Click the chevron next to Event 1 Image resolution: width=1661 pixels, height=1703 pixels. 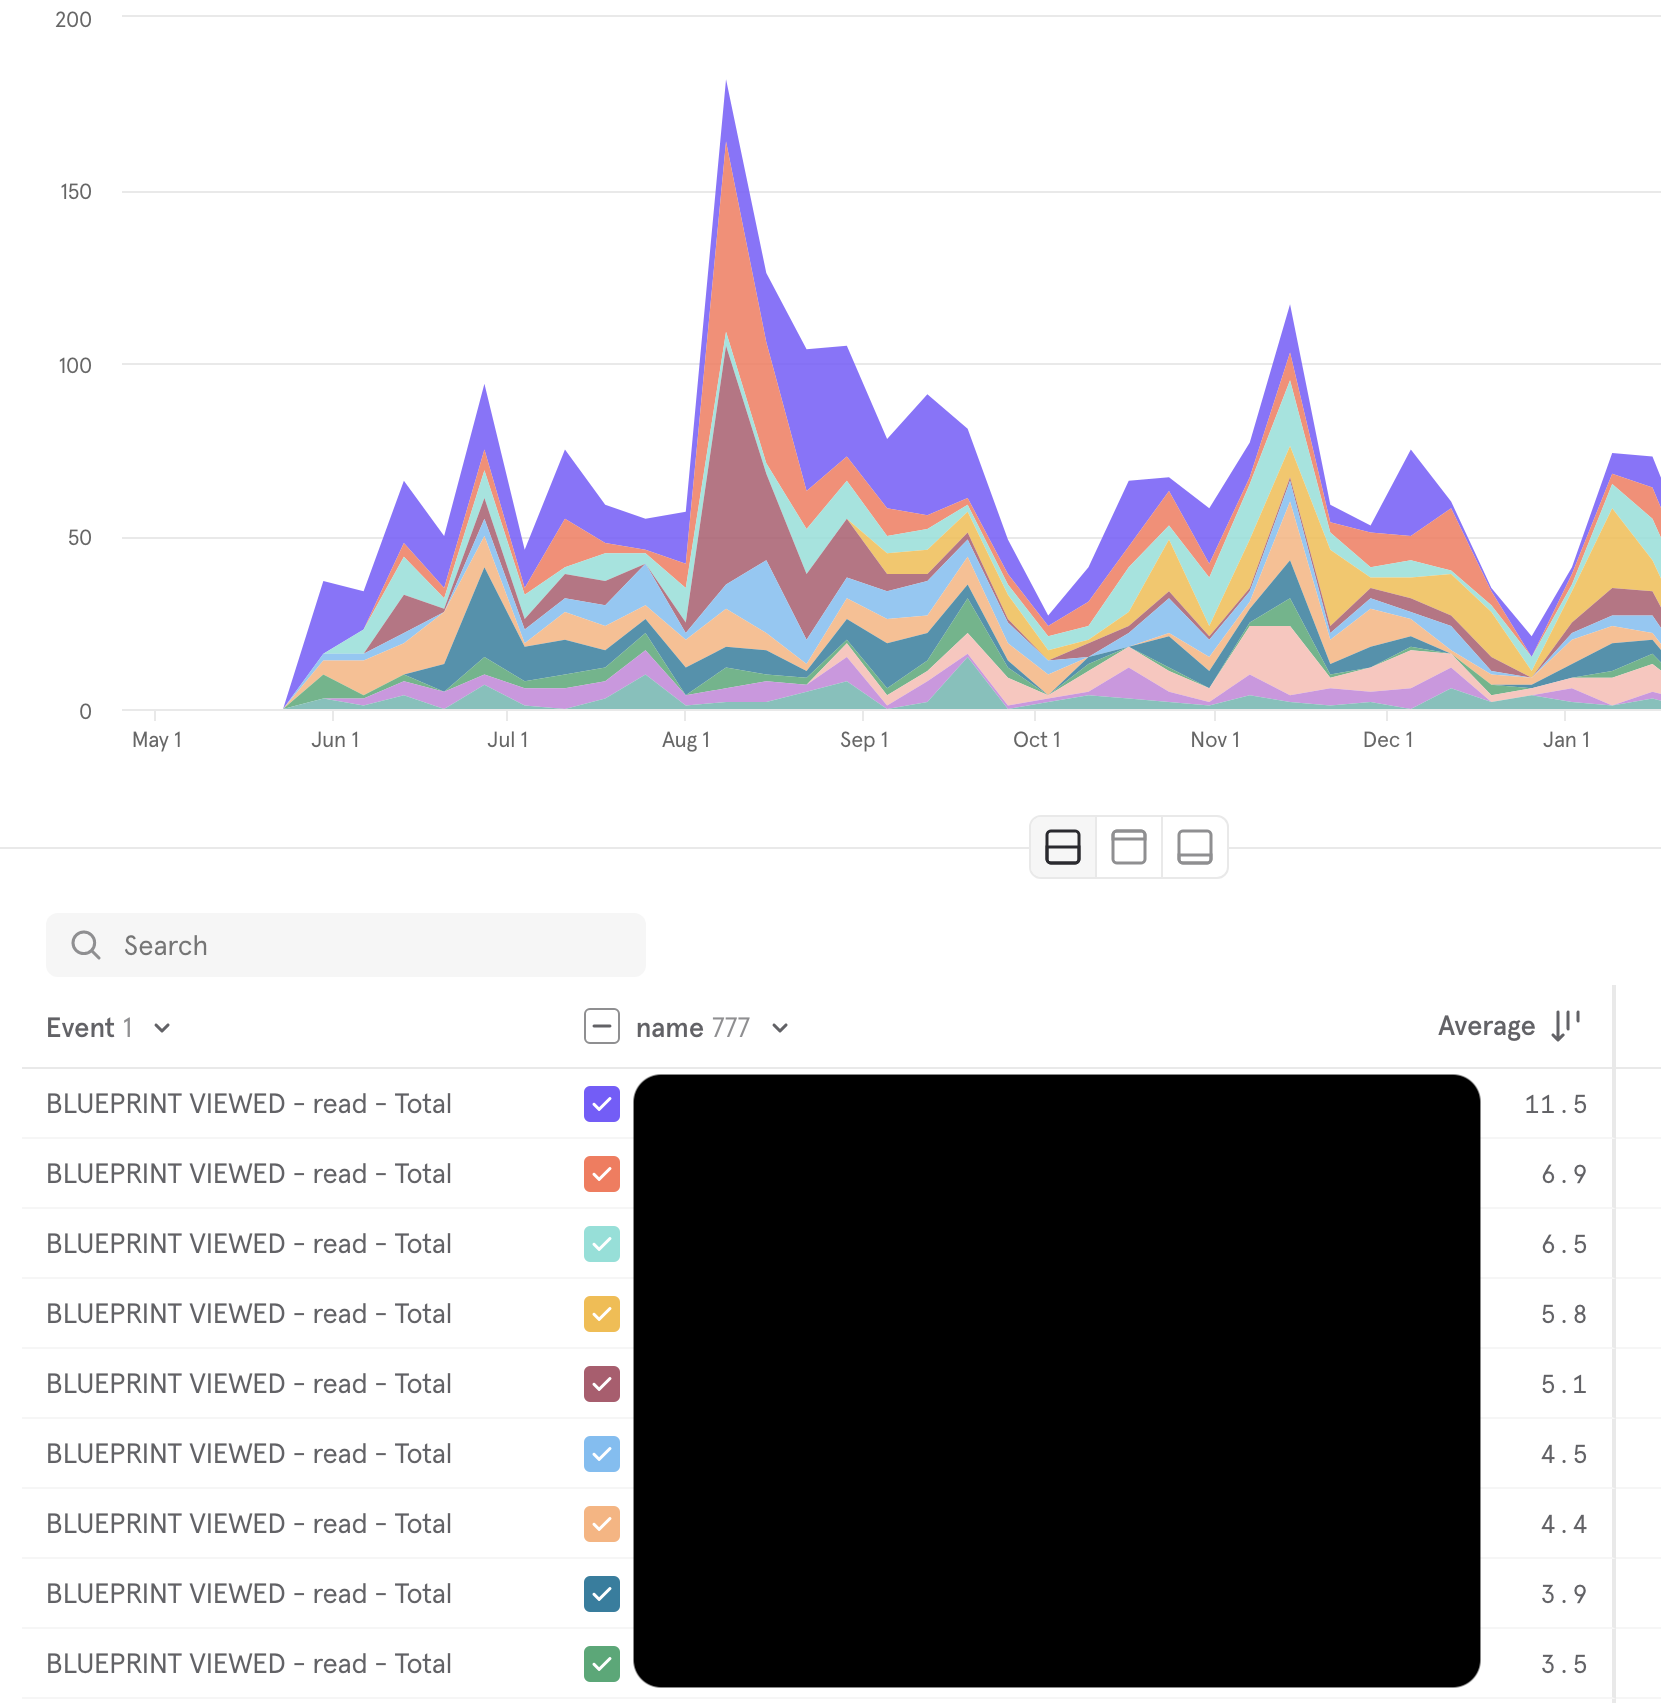coord(164,1027)
